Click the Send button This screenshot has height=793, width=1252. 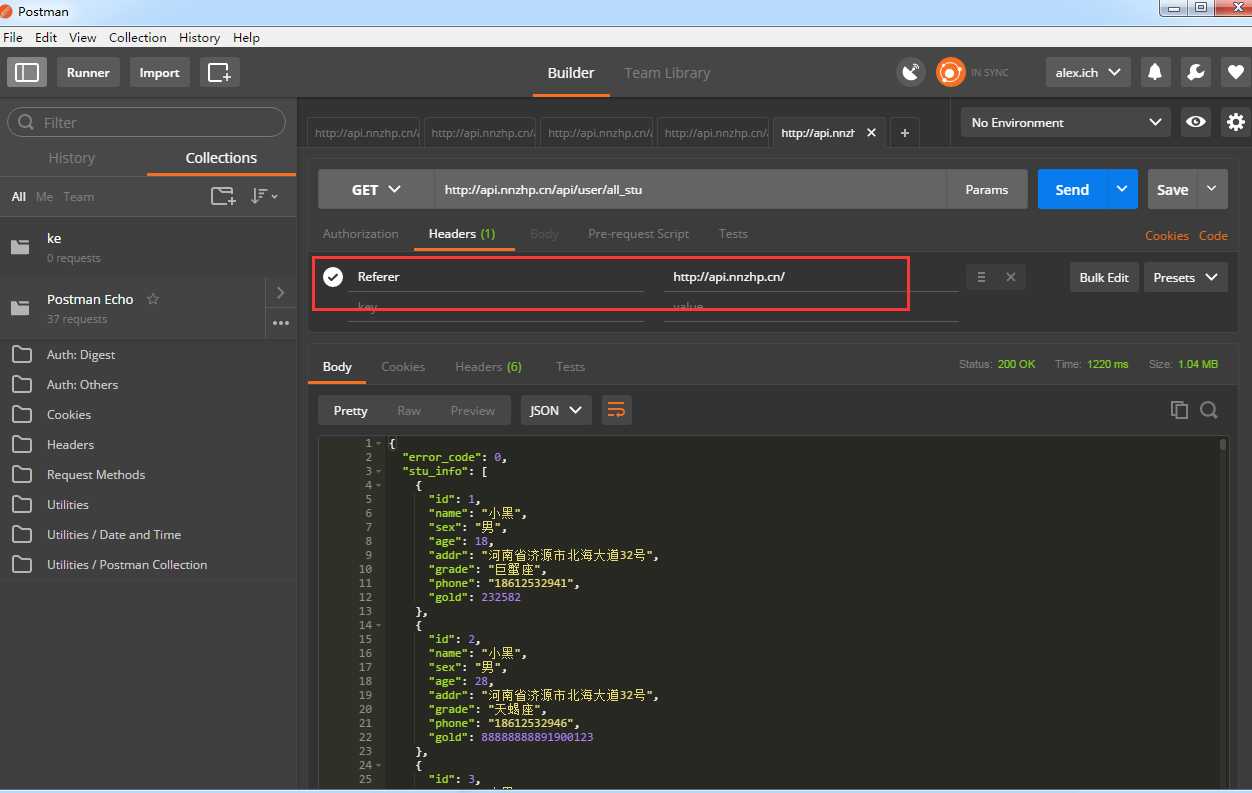tap(1072, 189)
